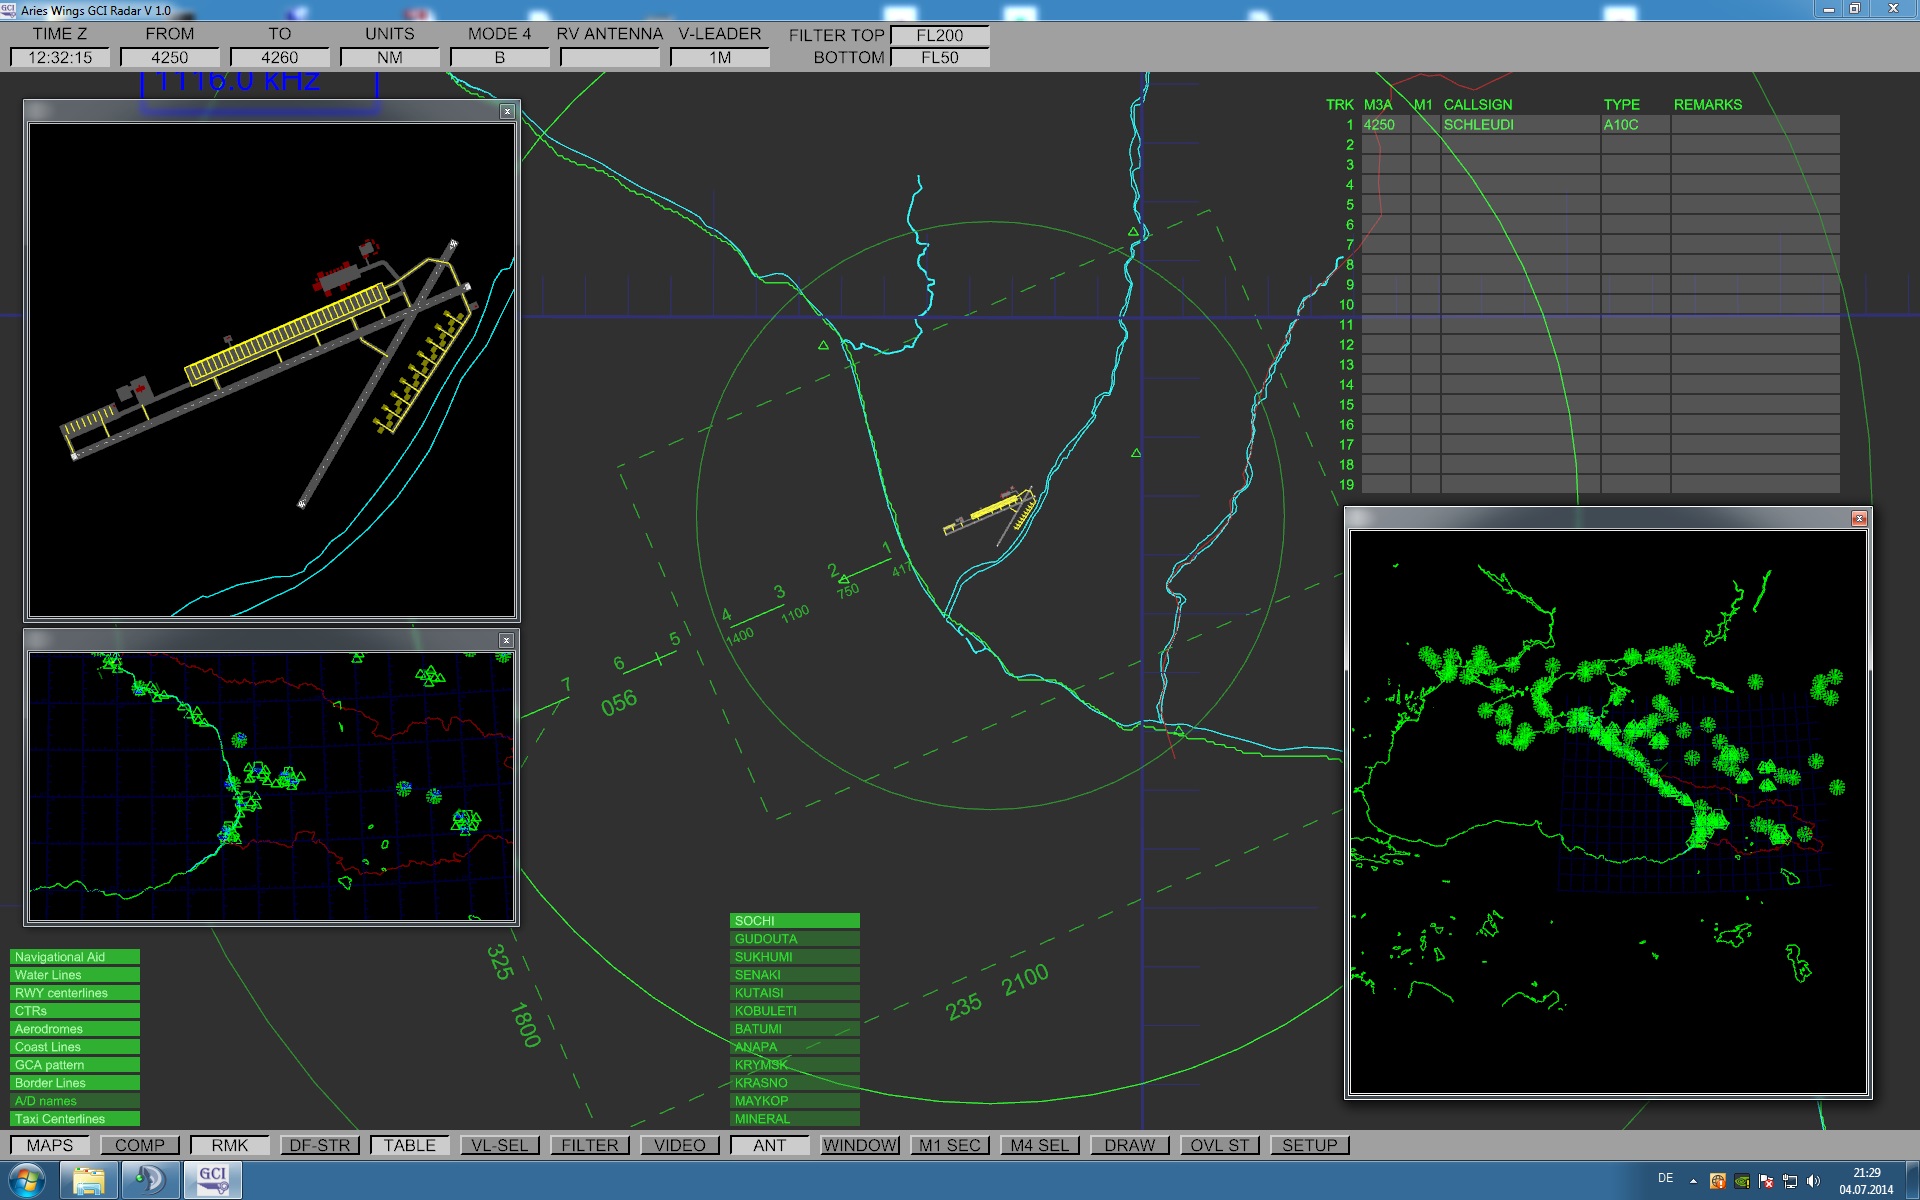1920x1200 pixels.
Task: Toggle the Taxi Centerlines layer
Action: 74,1119
